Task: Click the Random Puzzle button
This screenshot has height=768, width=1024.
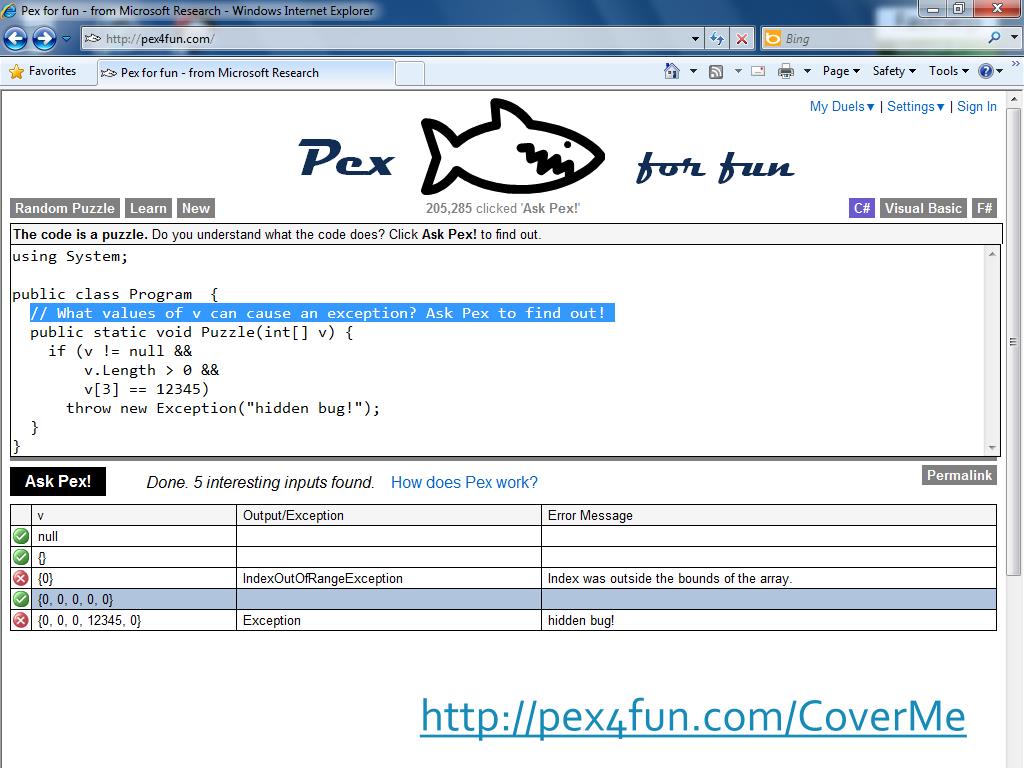Action: pos(65,208)
